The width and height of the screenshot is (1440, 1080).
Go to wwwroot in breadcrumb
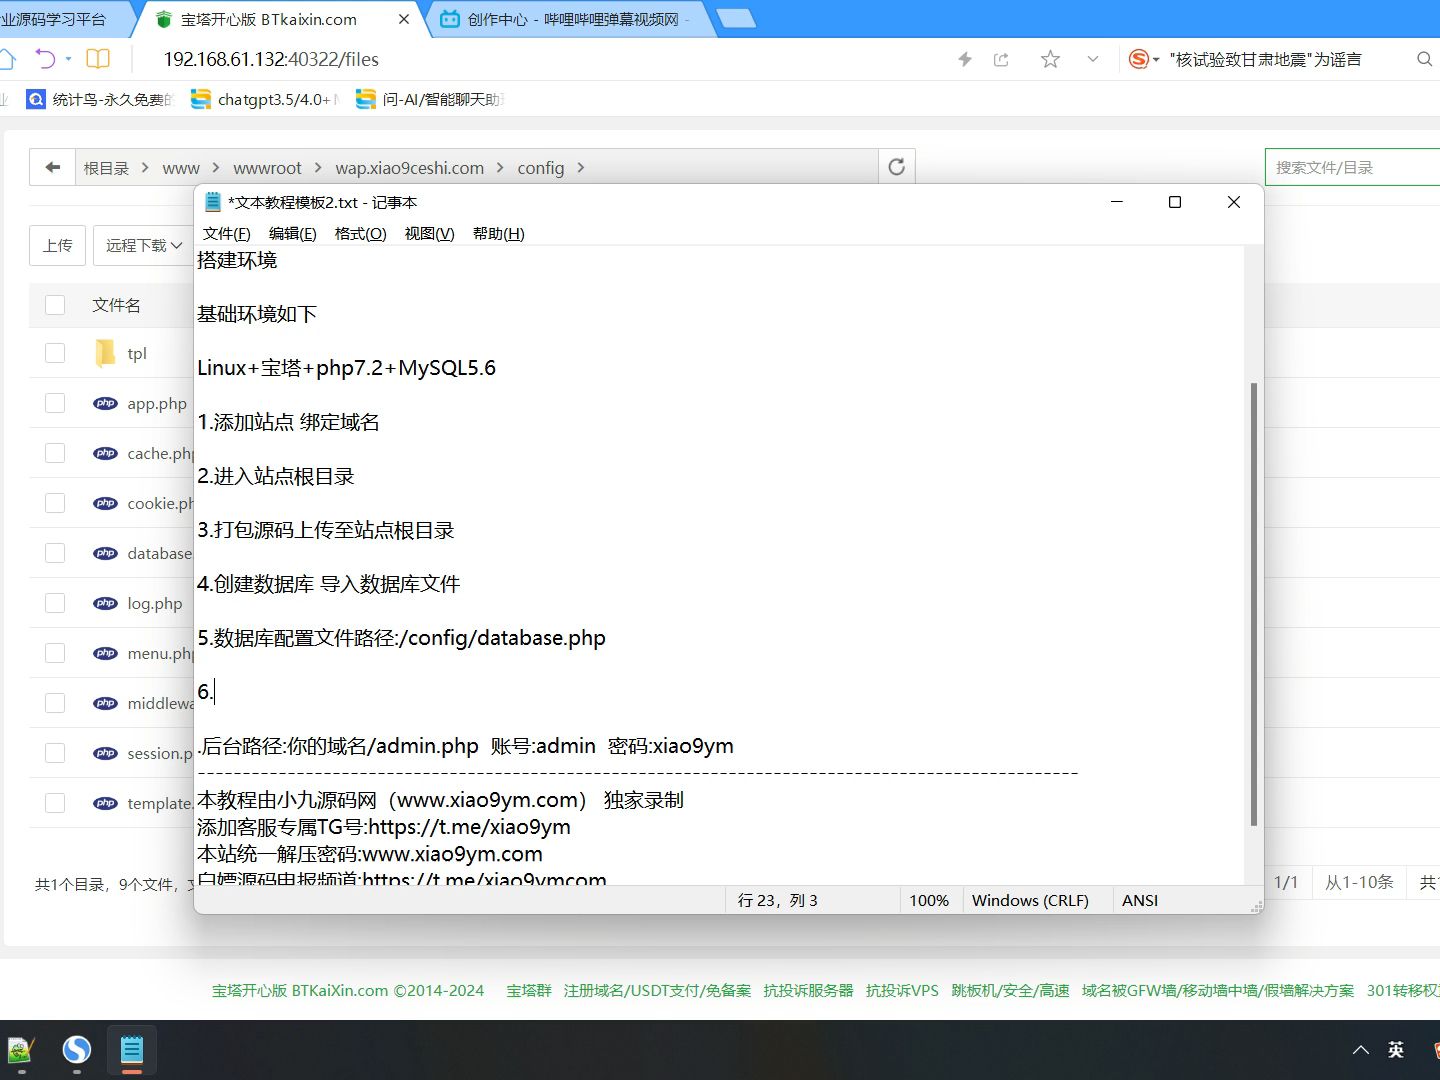pos(267,168)
